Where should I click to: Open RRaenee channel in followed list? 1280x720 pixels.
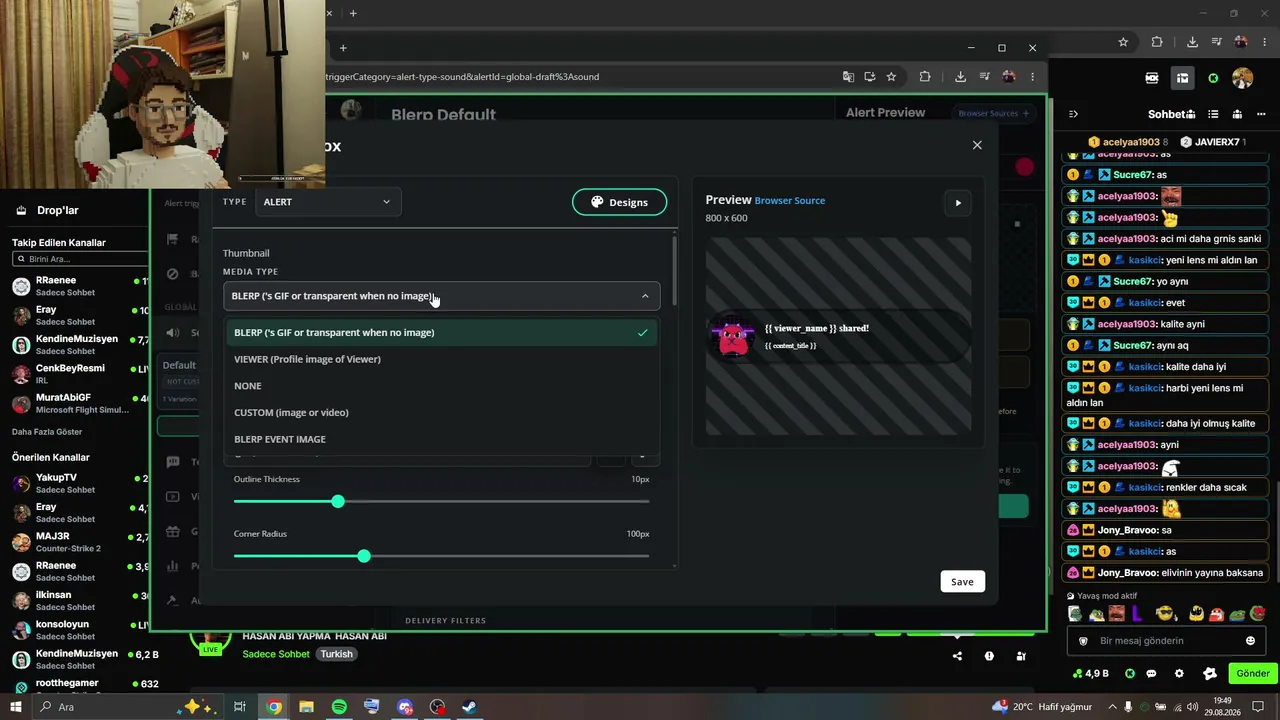(80, 287)
